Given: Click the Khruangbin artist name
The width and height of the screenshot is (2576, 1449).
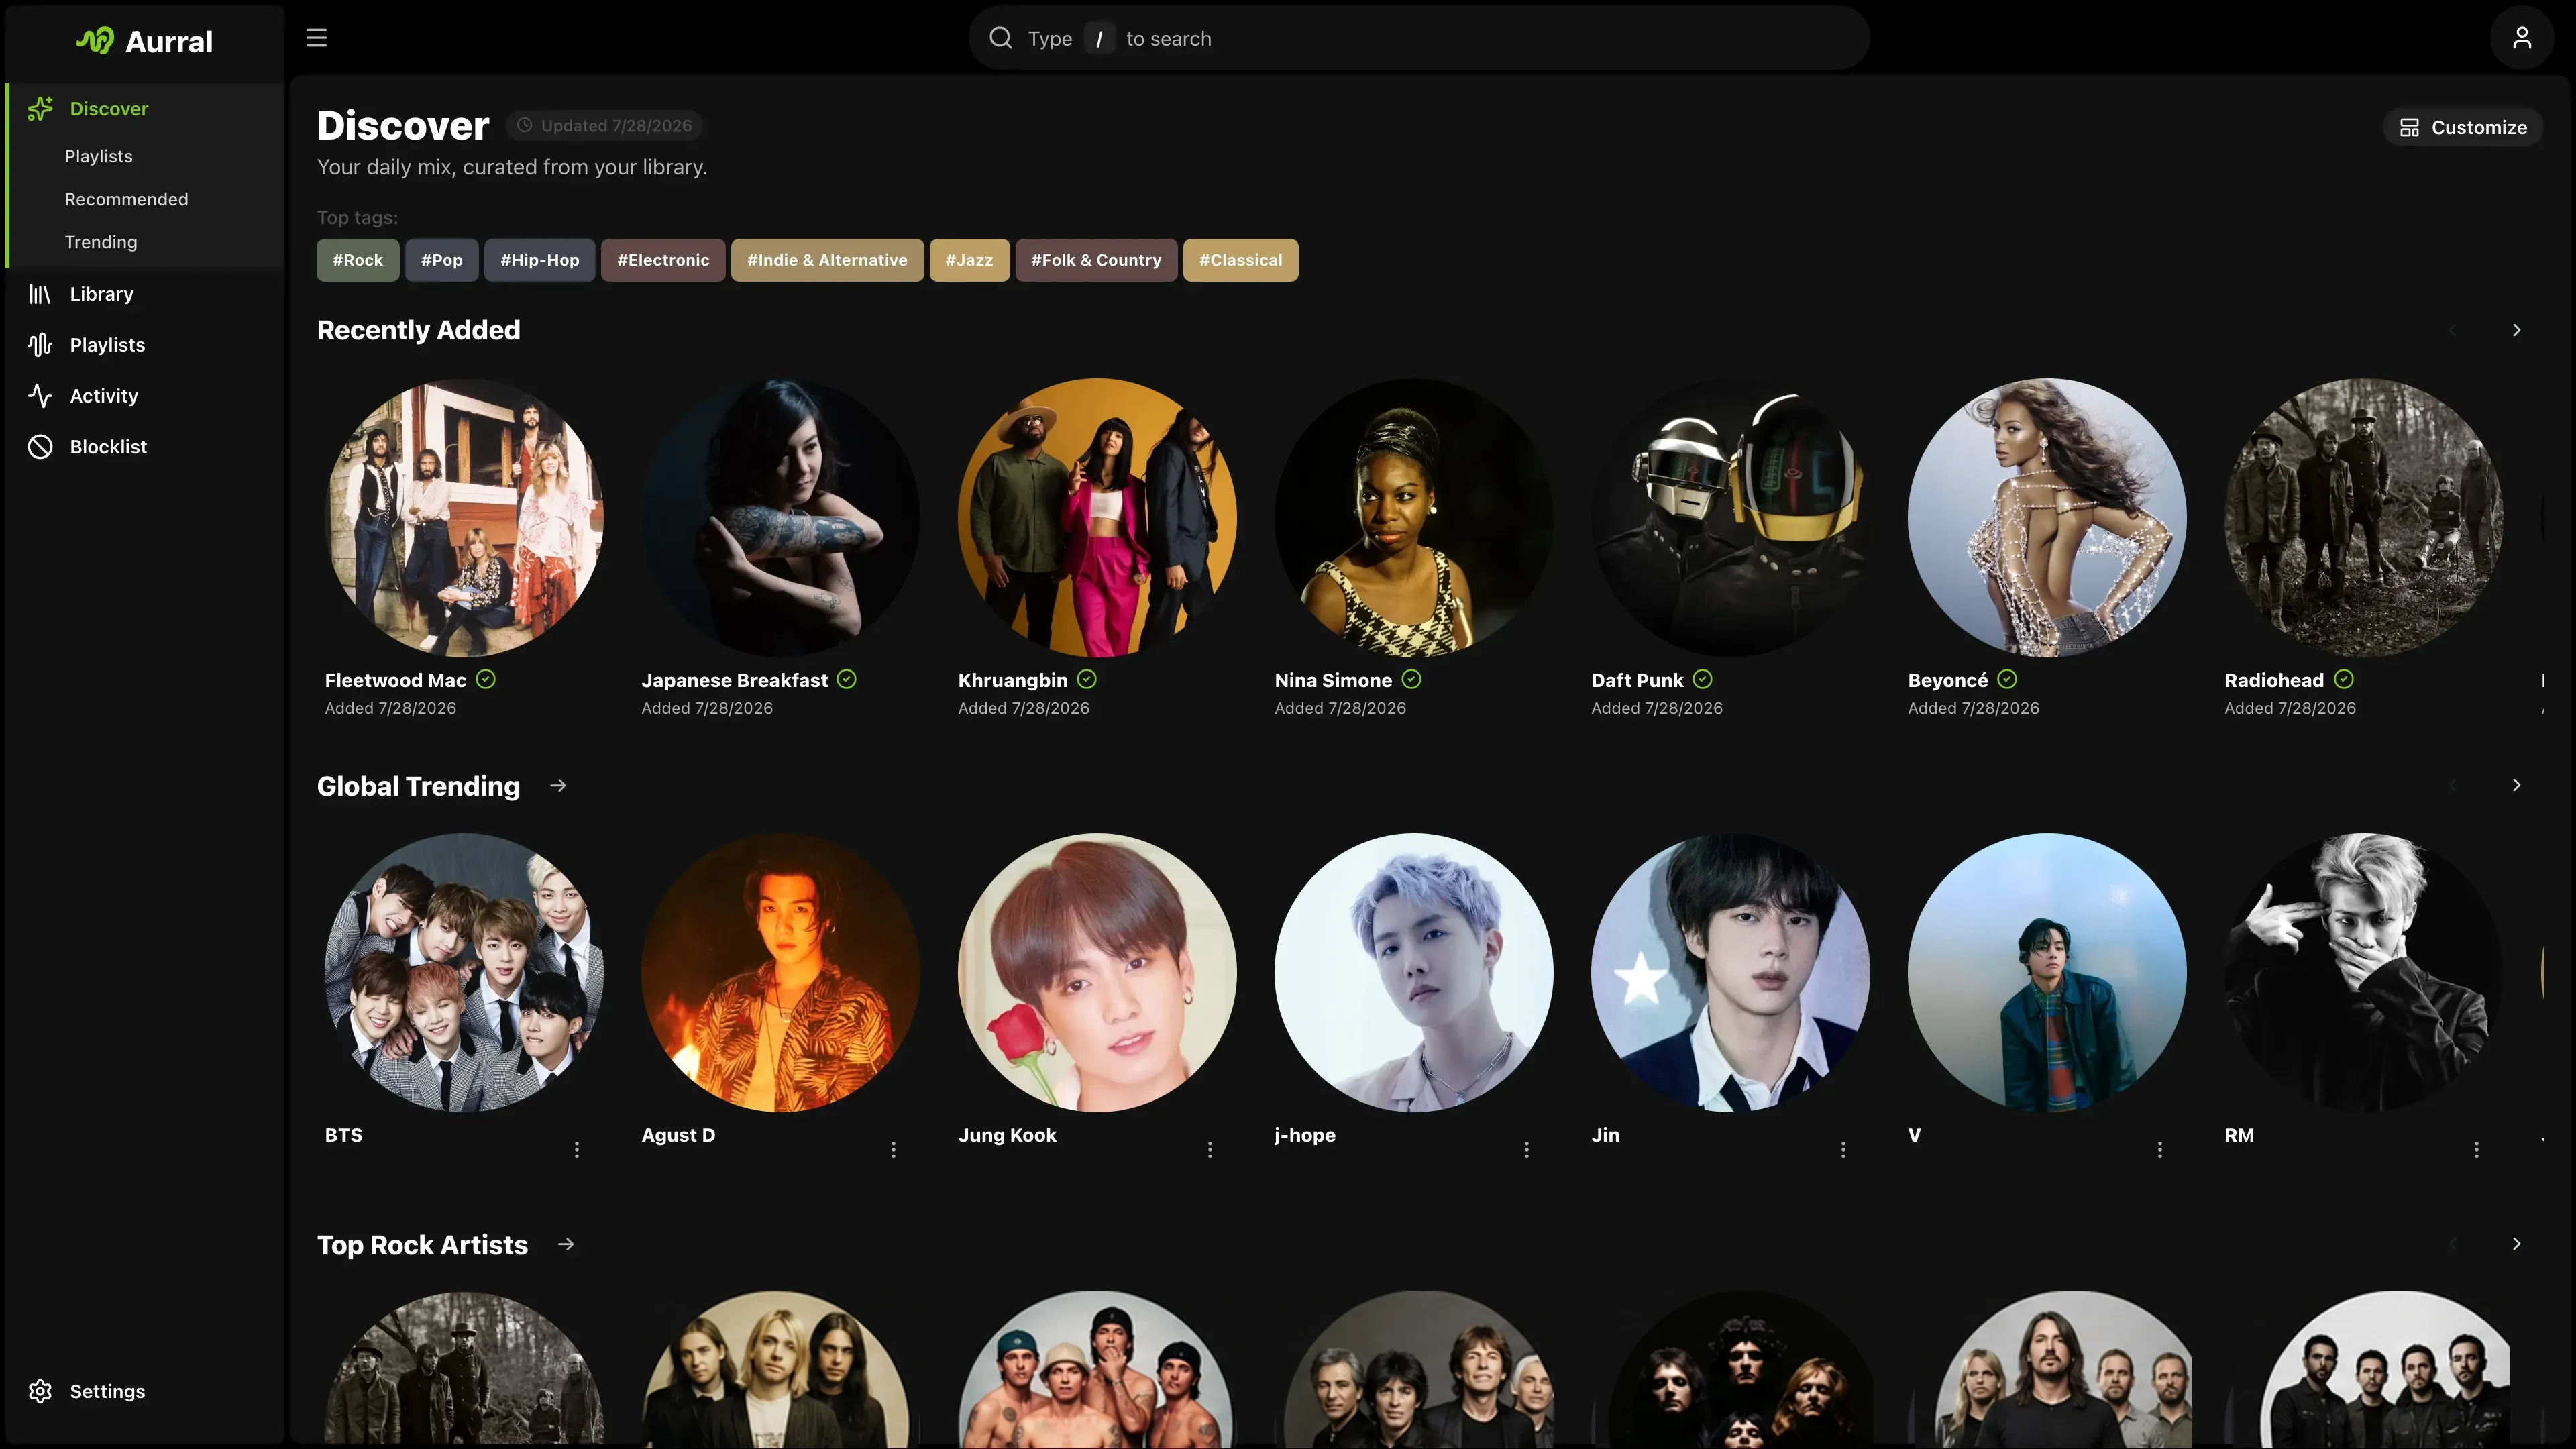Looking at the screenshot, I should (x=1012, y=680).
